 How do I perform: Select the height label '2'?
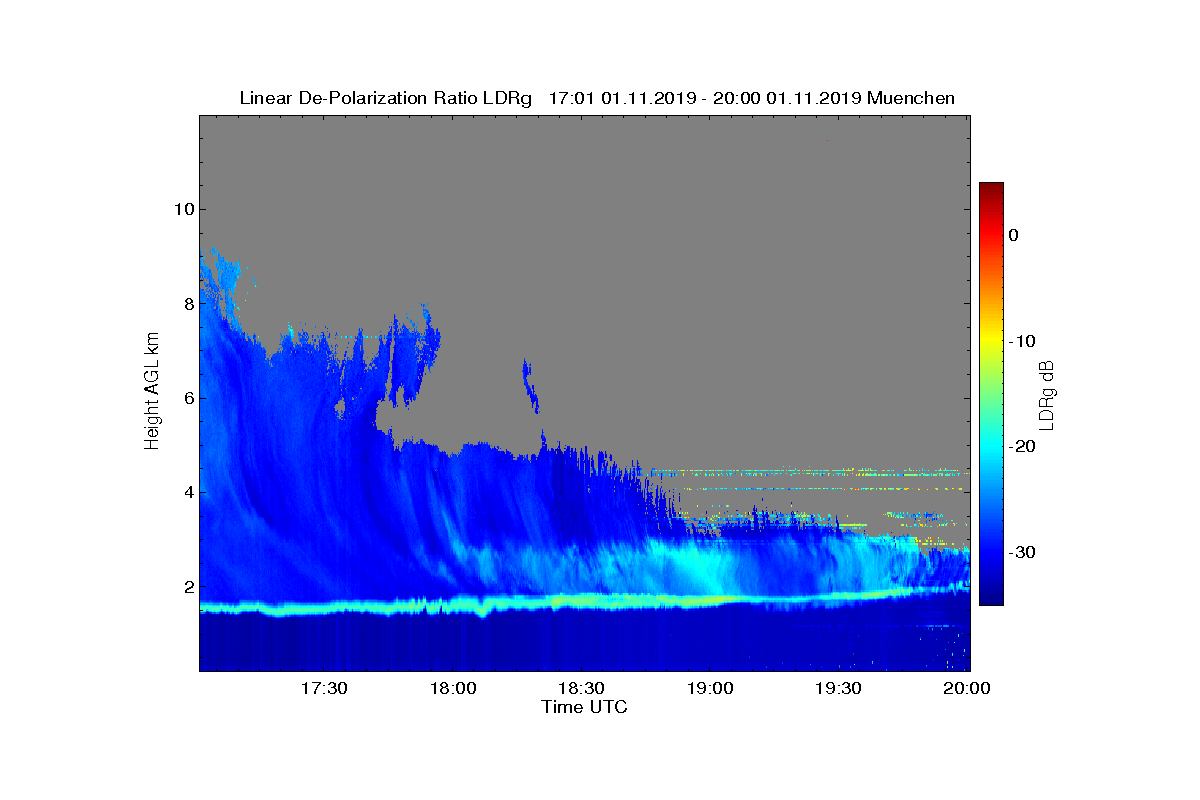pyautogui.click(x=187, y=587)
